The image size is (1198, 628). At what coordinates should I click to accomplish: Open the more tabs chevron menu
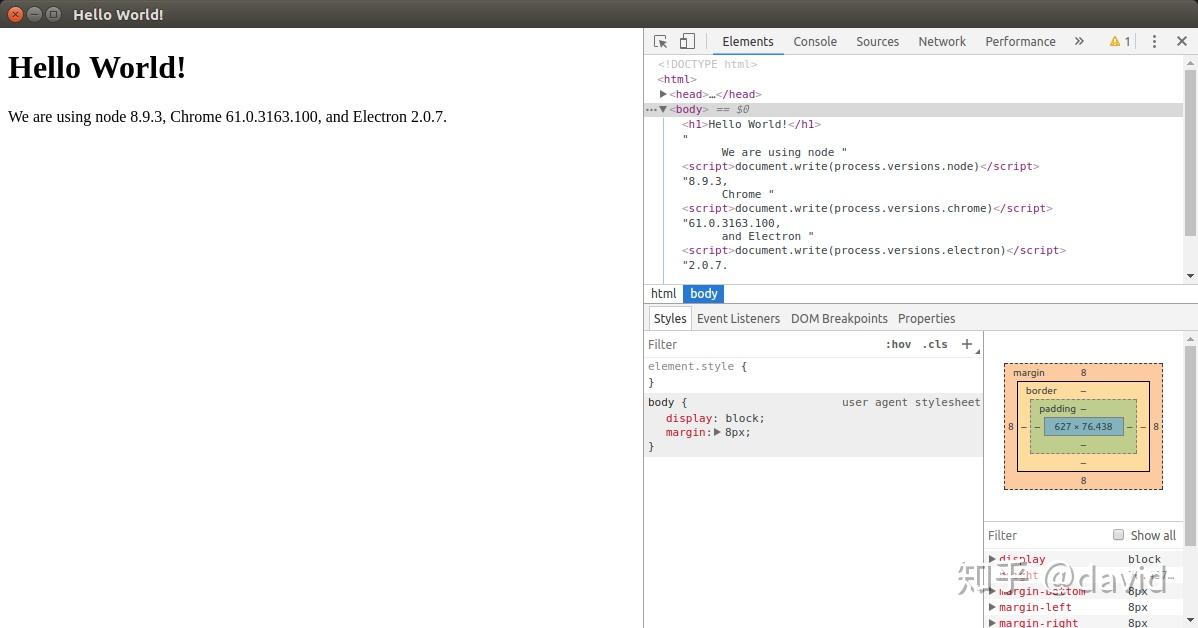pos(1079,41)
